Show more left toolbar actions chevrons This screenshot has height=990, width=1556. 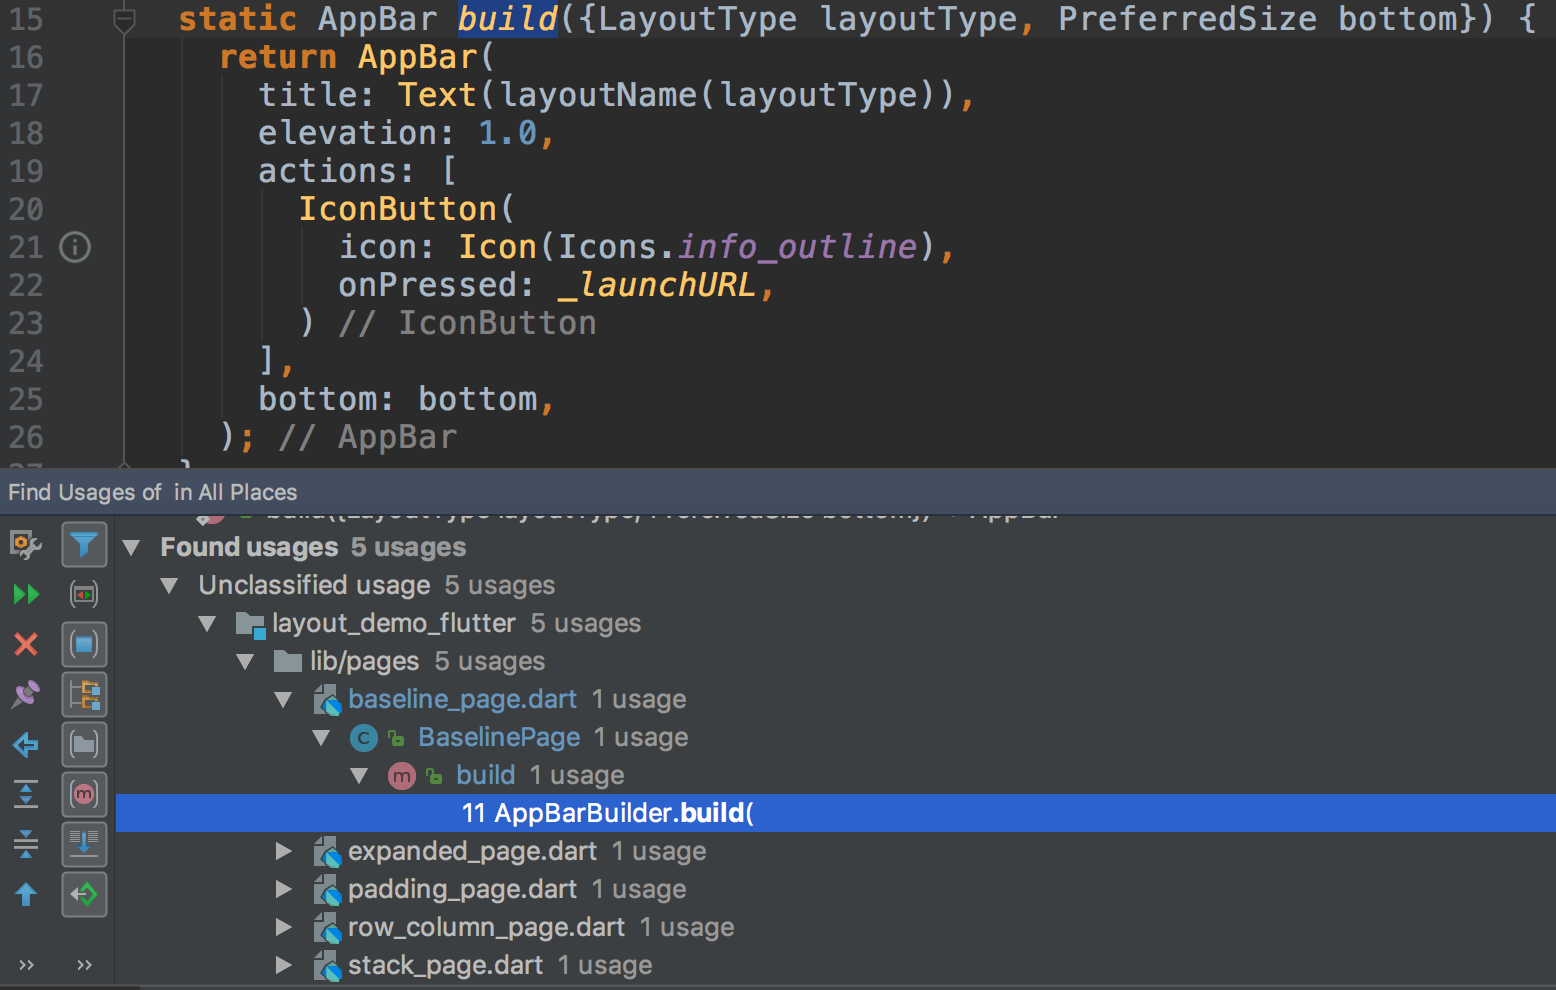[x=26, y=965]
